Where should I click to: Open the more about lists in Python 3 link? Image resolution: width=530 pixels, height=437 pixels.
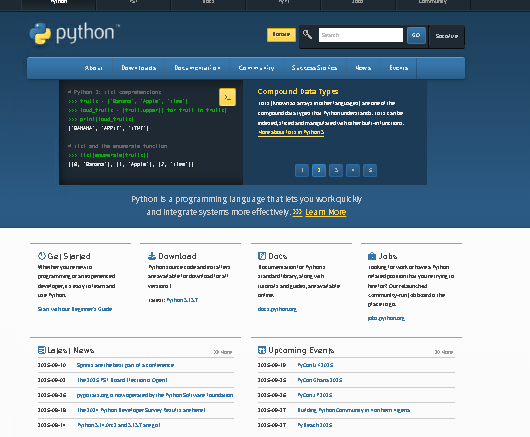[x=291, y=132]
